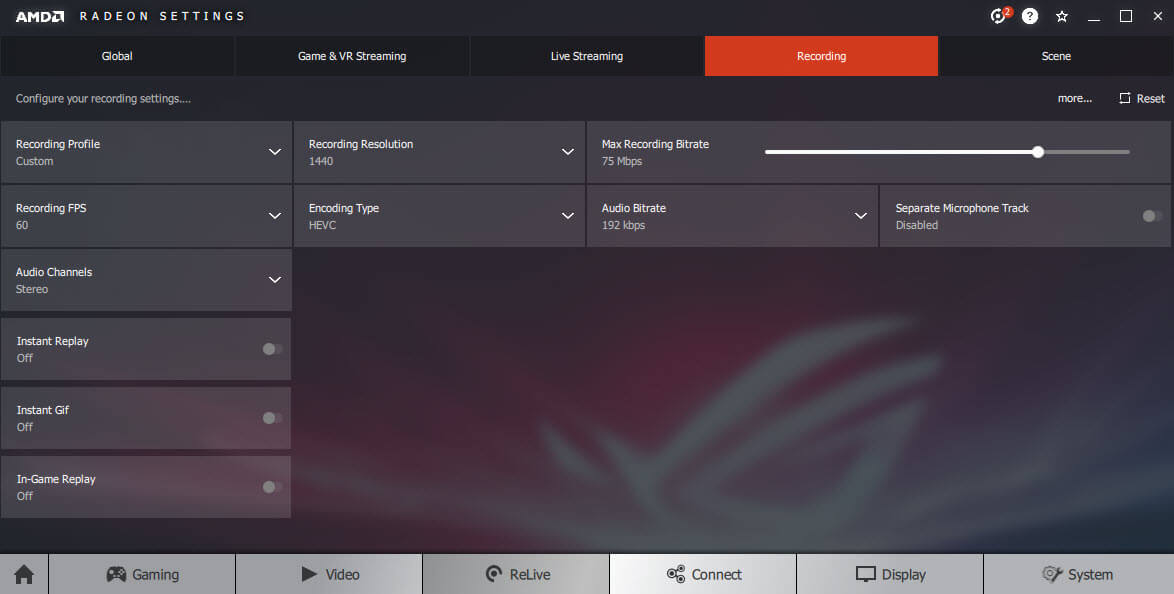
Task: Click the Video play triangle icon
Action: click(309, 575)
